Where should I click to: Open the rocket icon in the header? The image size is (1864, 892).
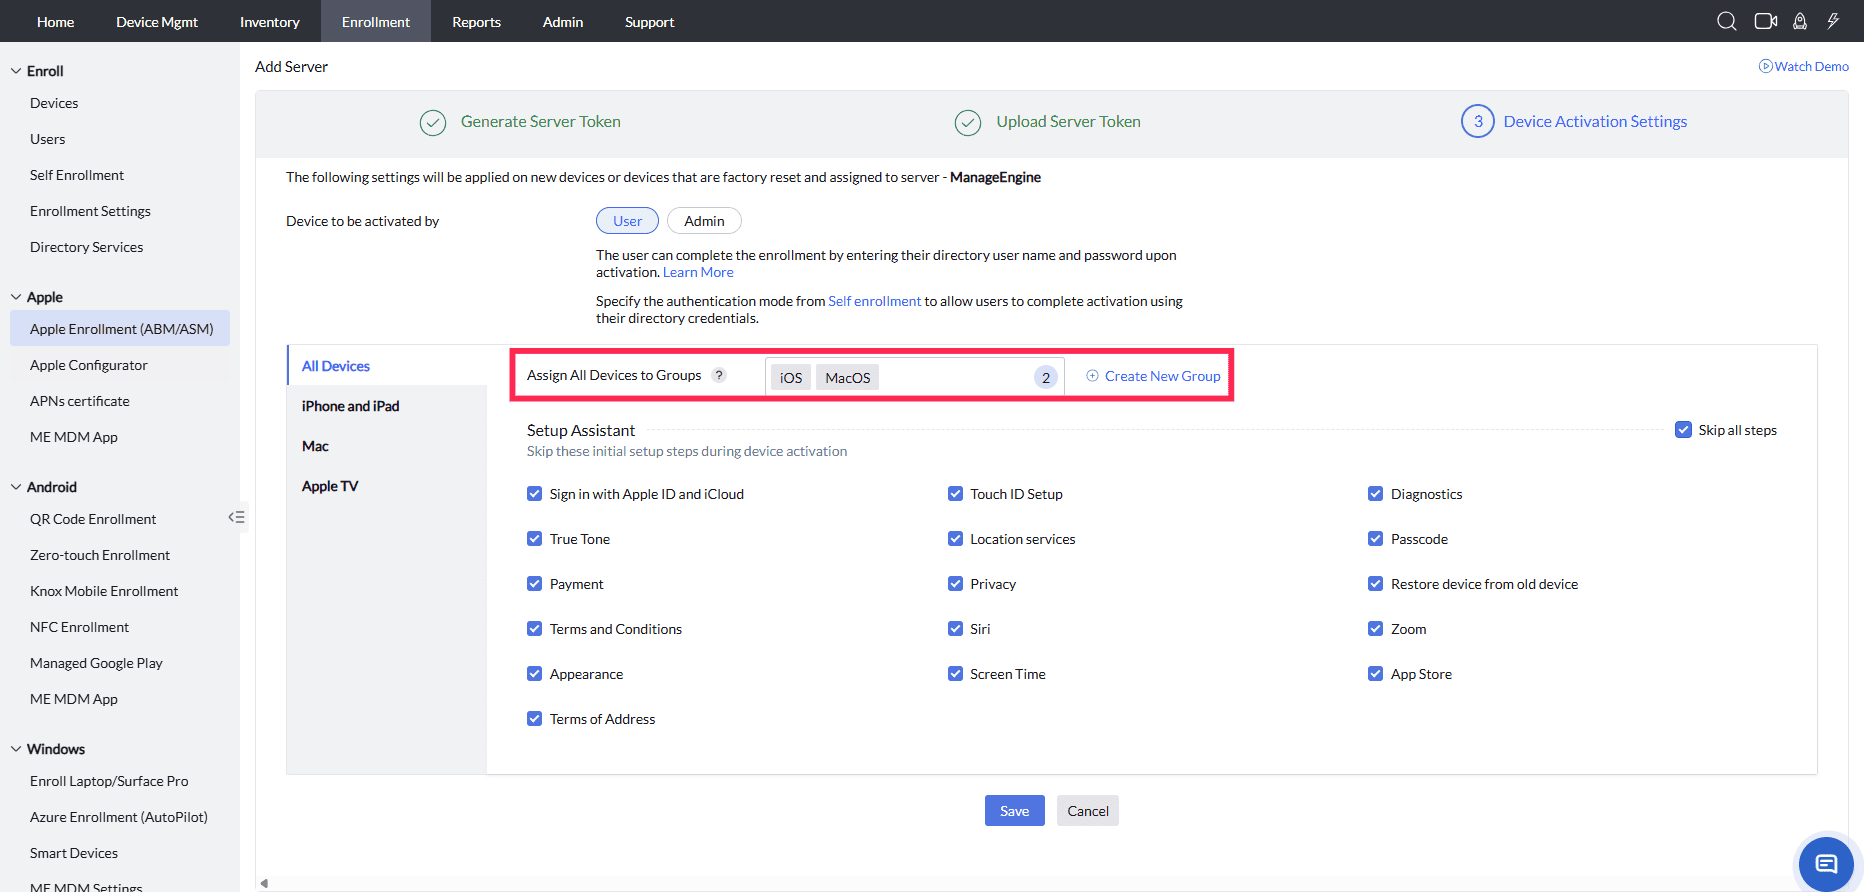point(1800,21)
